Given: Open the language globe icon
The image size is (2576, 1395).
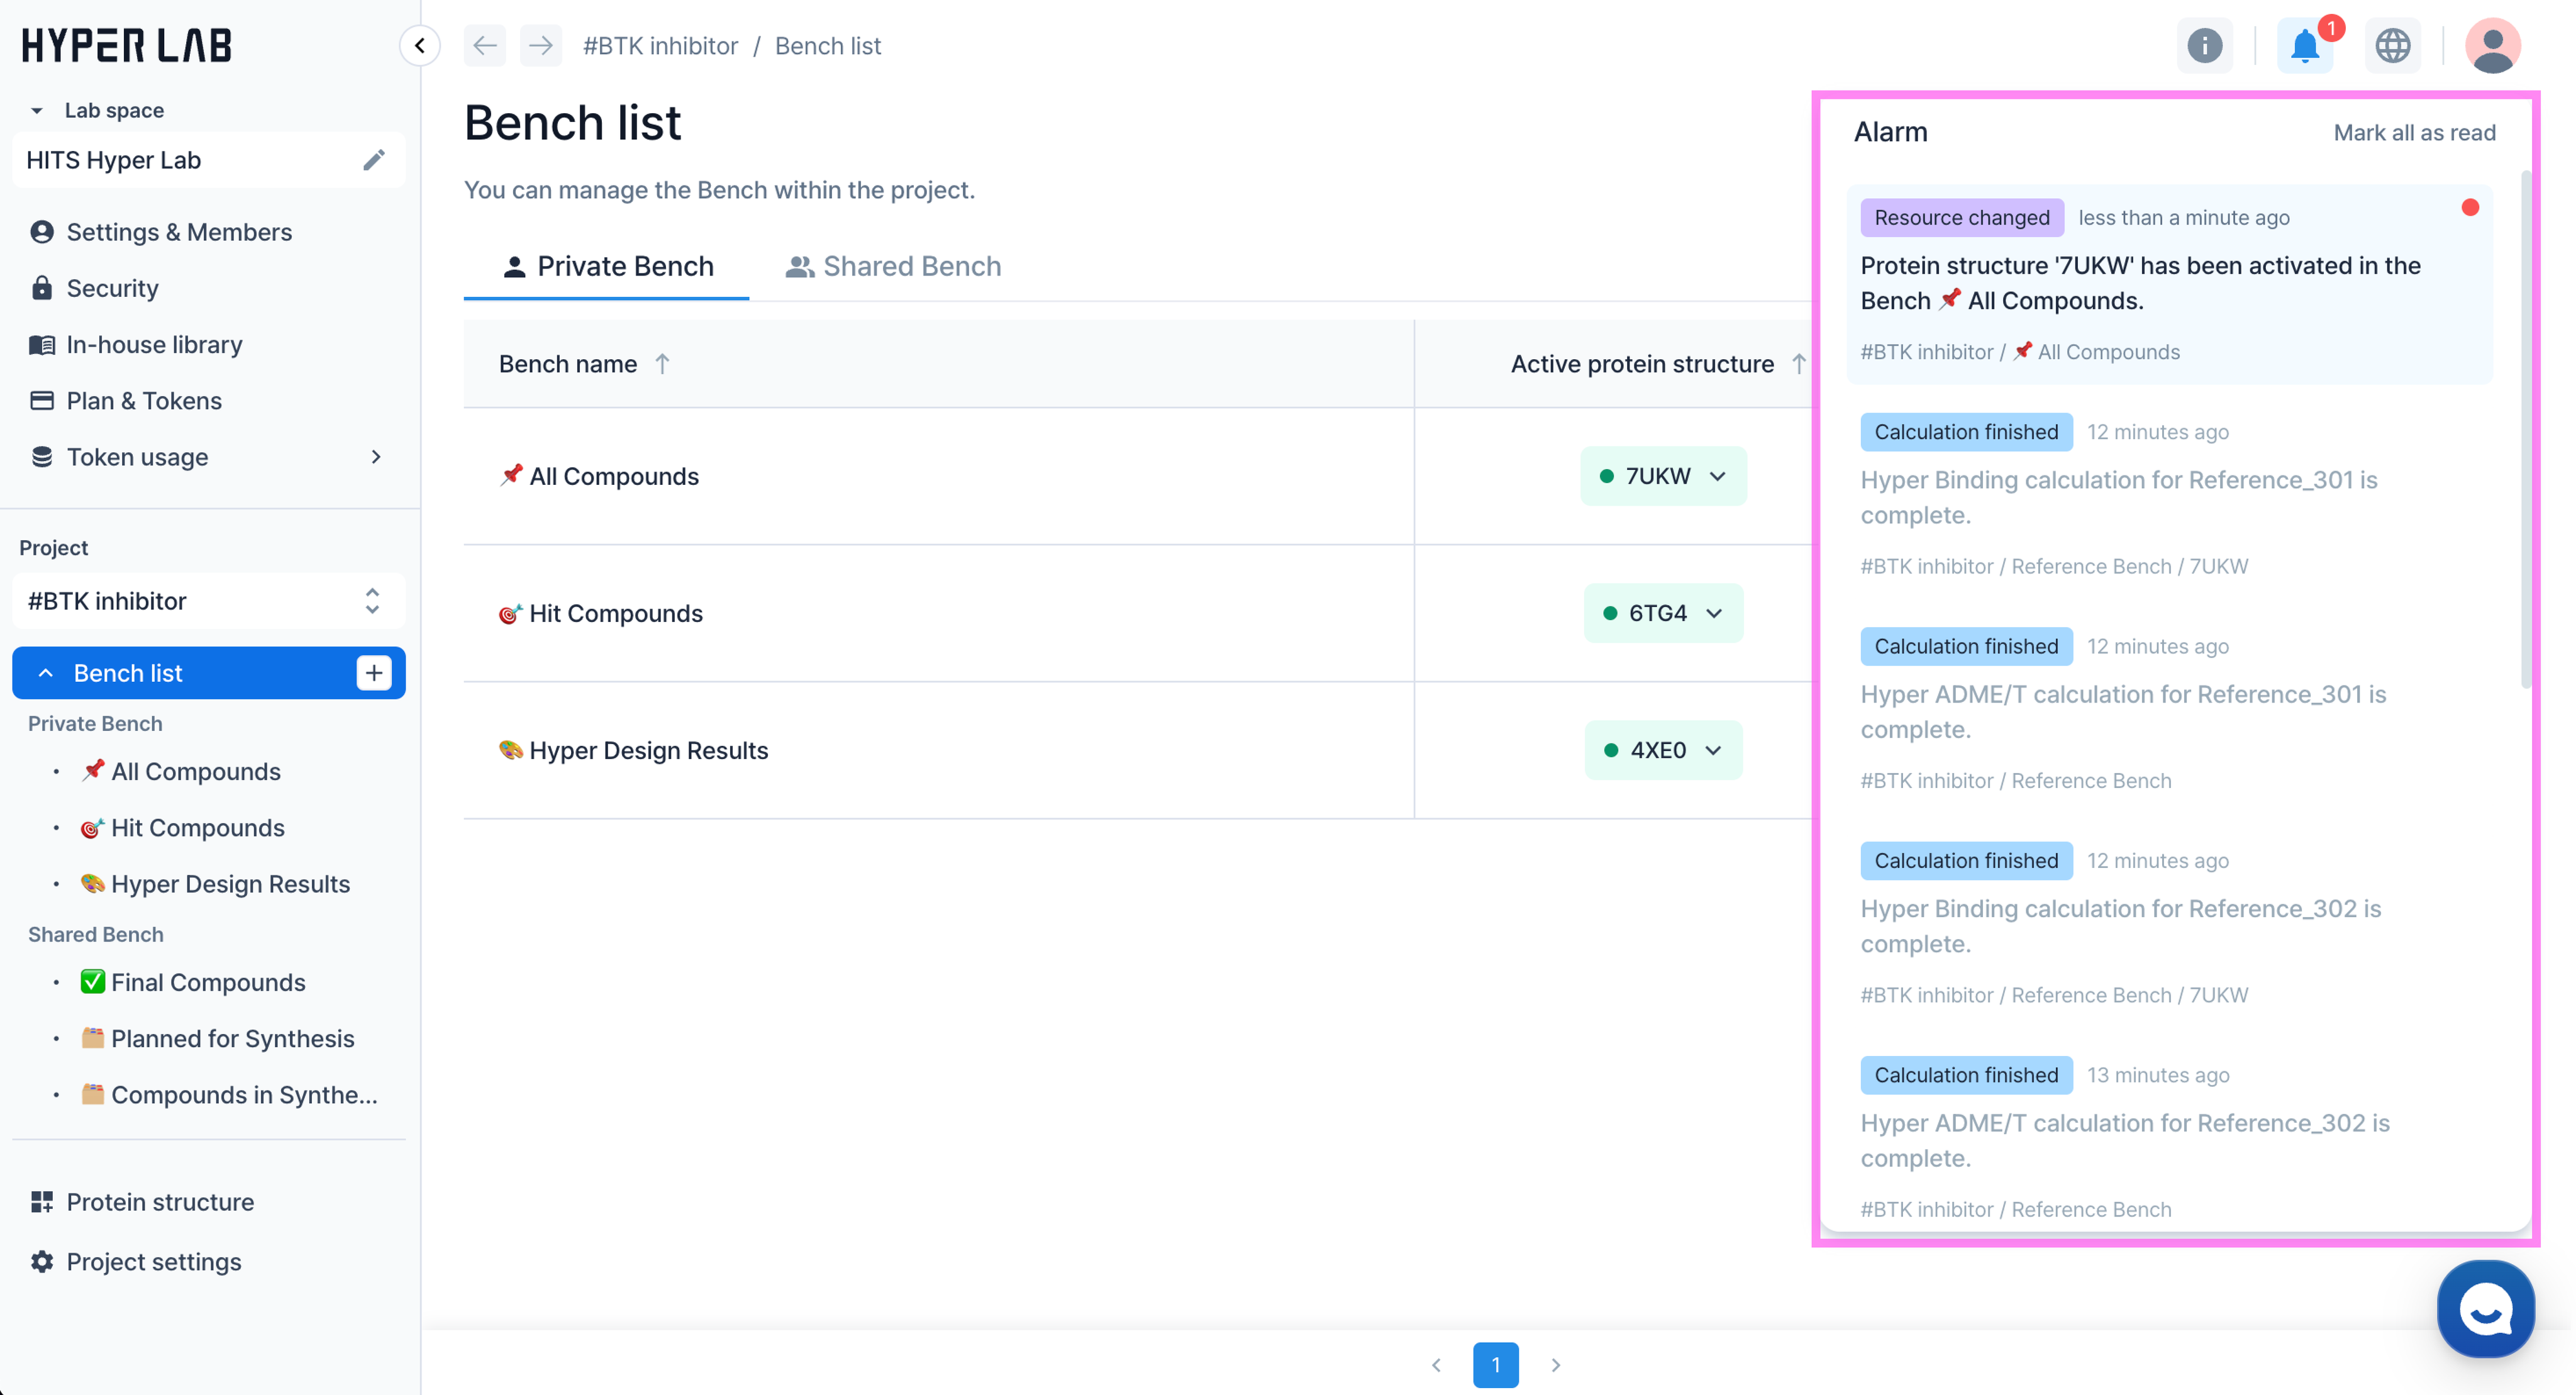Looking at the screenshot, I should 2392,46.
